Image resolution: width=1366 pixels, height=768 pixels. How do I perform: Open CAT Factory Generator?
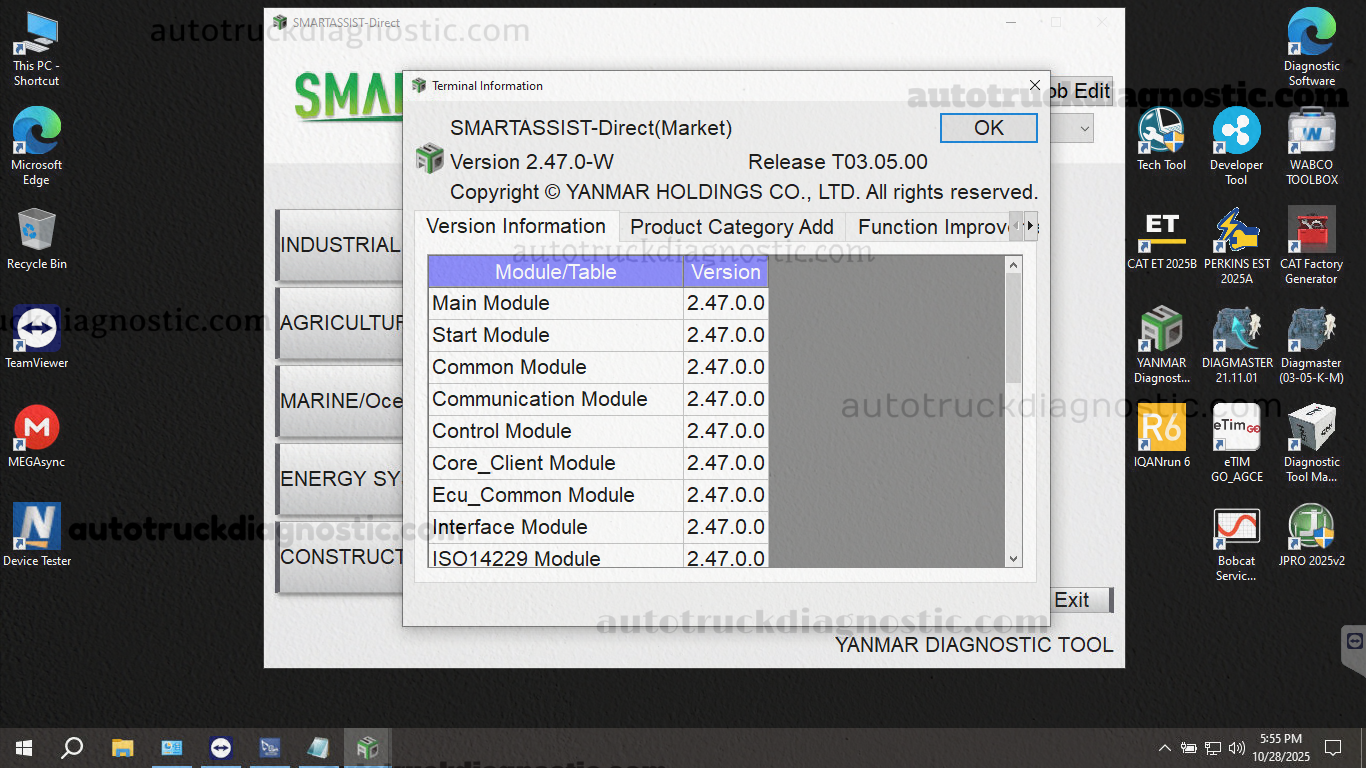coord(1311,230)
